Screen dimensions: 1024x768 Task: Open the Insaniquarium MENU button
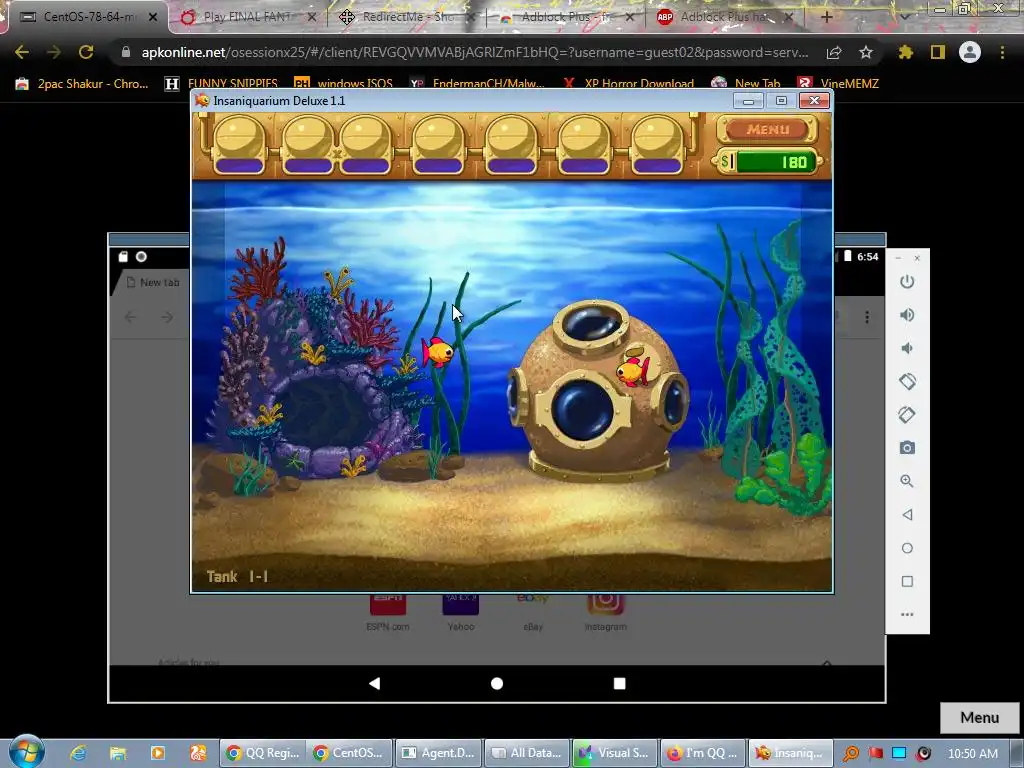tap(767, 129)
